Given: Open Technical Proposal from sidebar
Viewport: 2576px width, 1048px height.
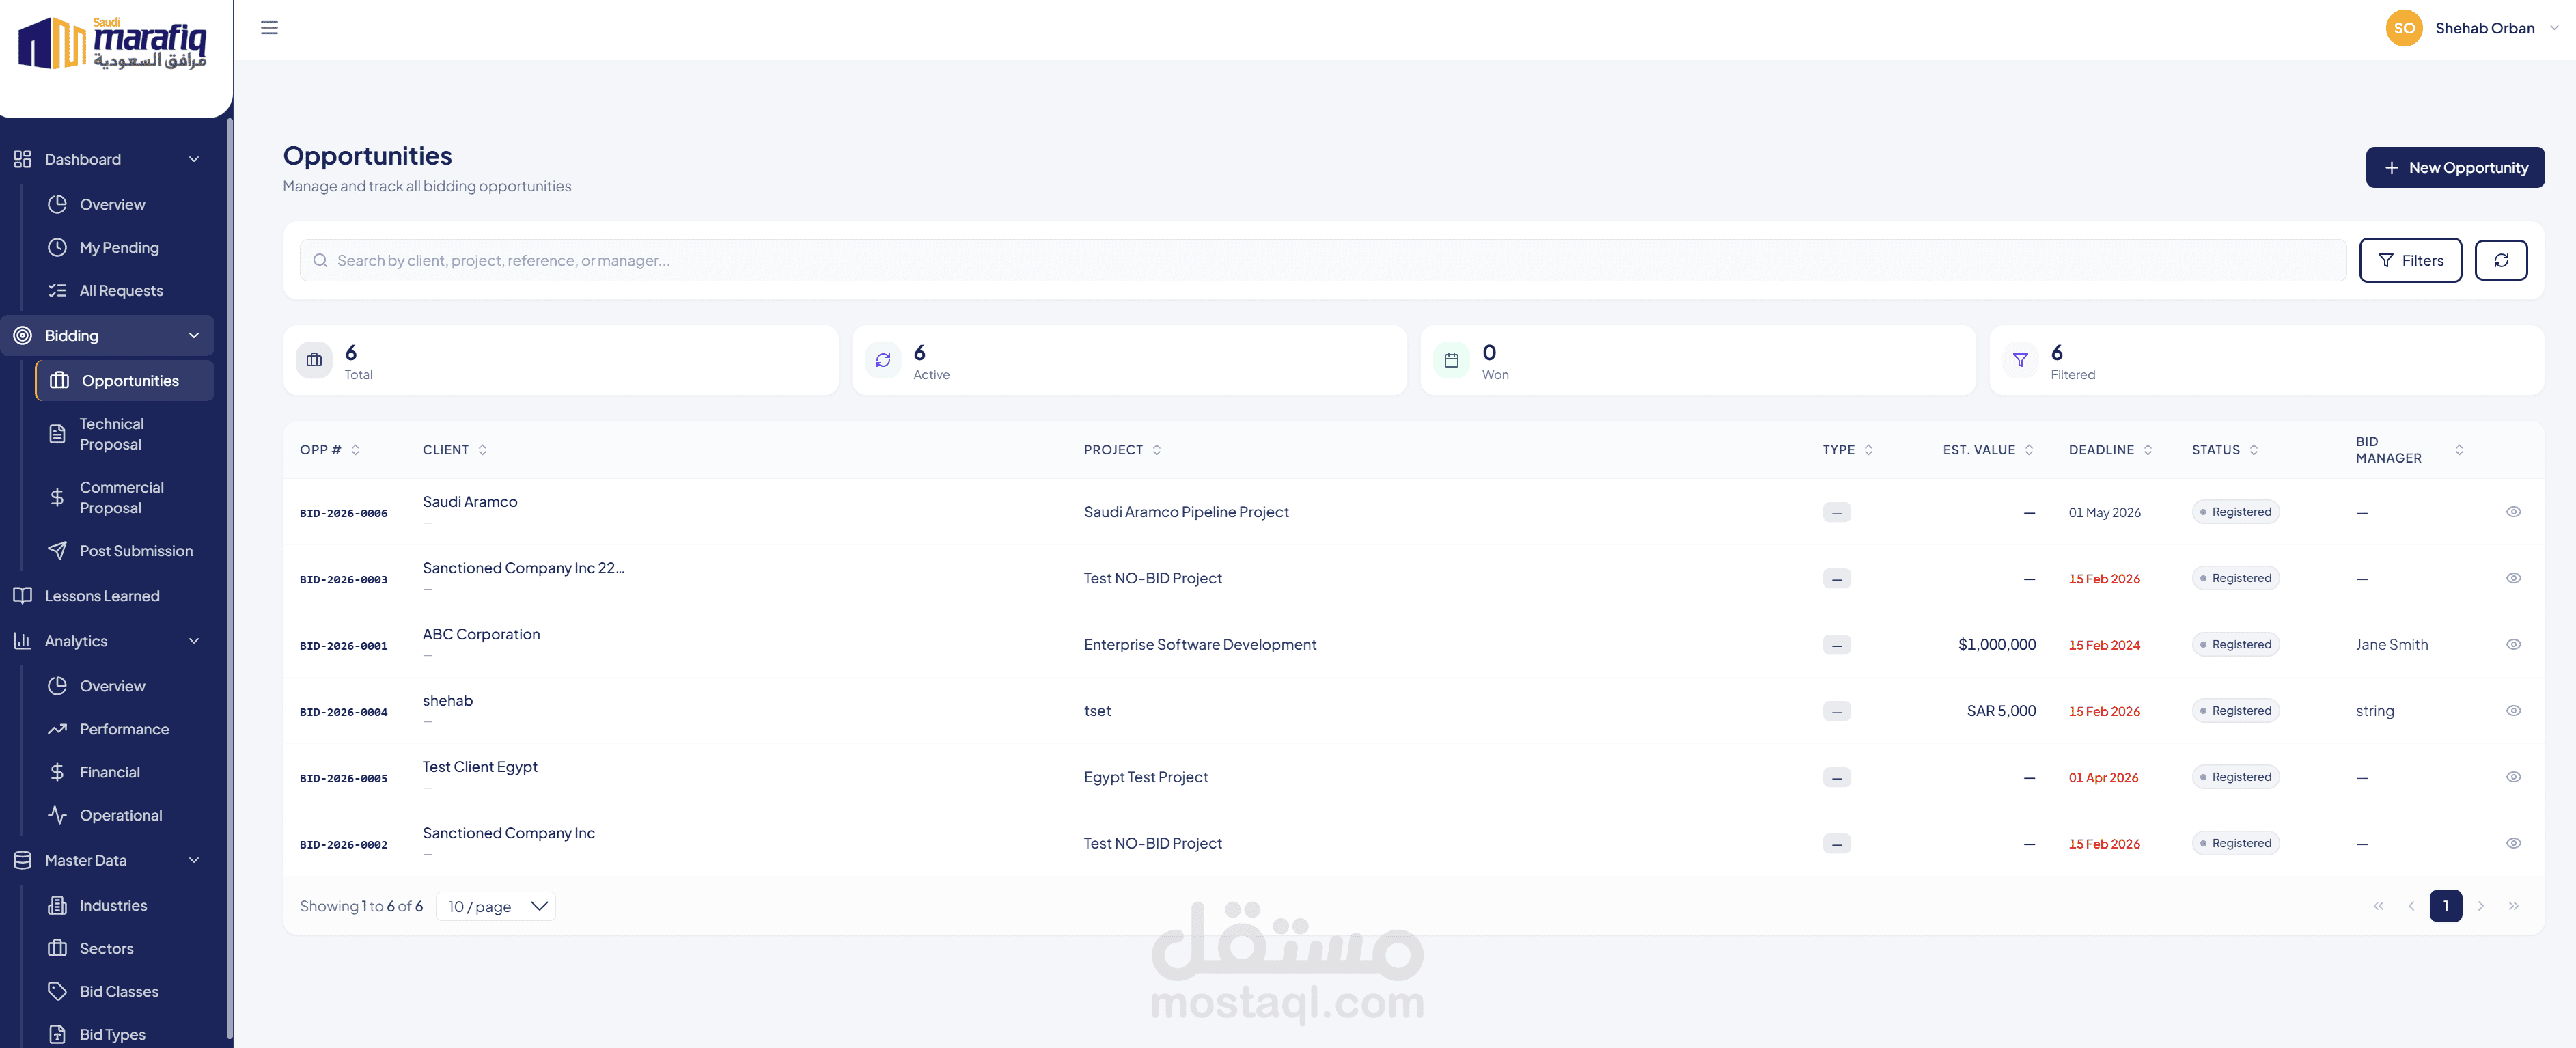Looking at the screenshot, I should 112,434.
